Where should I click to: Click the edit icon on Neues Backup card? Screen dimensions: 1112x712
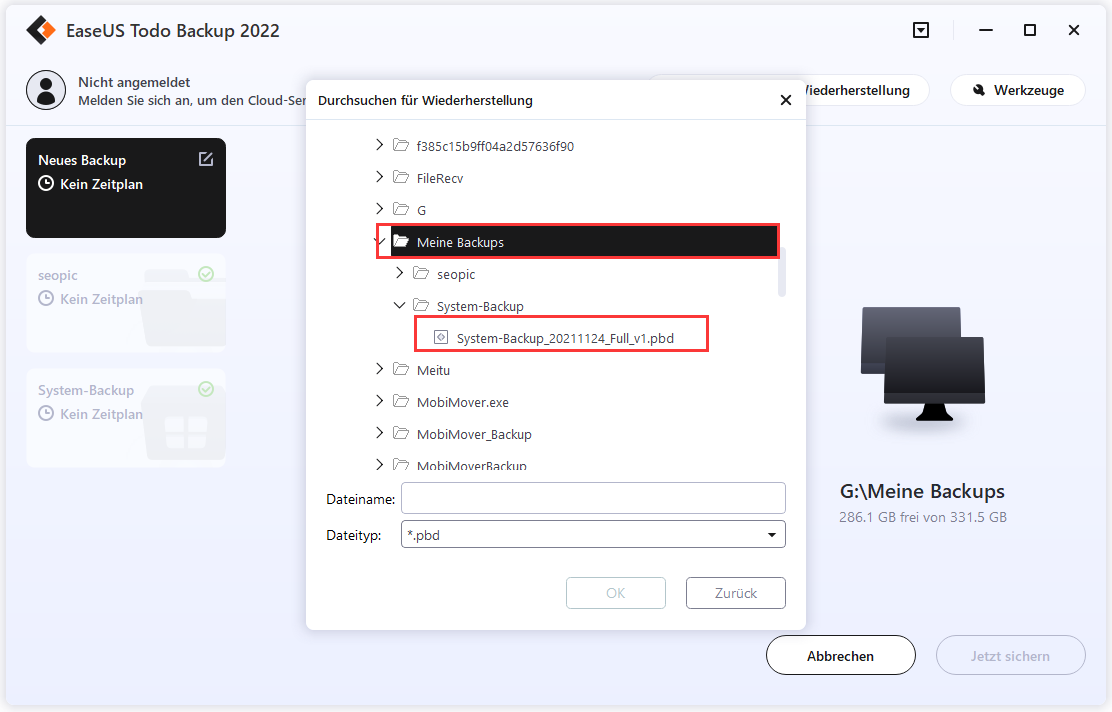click(206, 159)
